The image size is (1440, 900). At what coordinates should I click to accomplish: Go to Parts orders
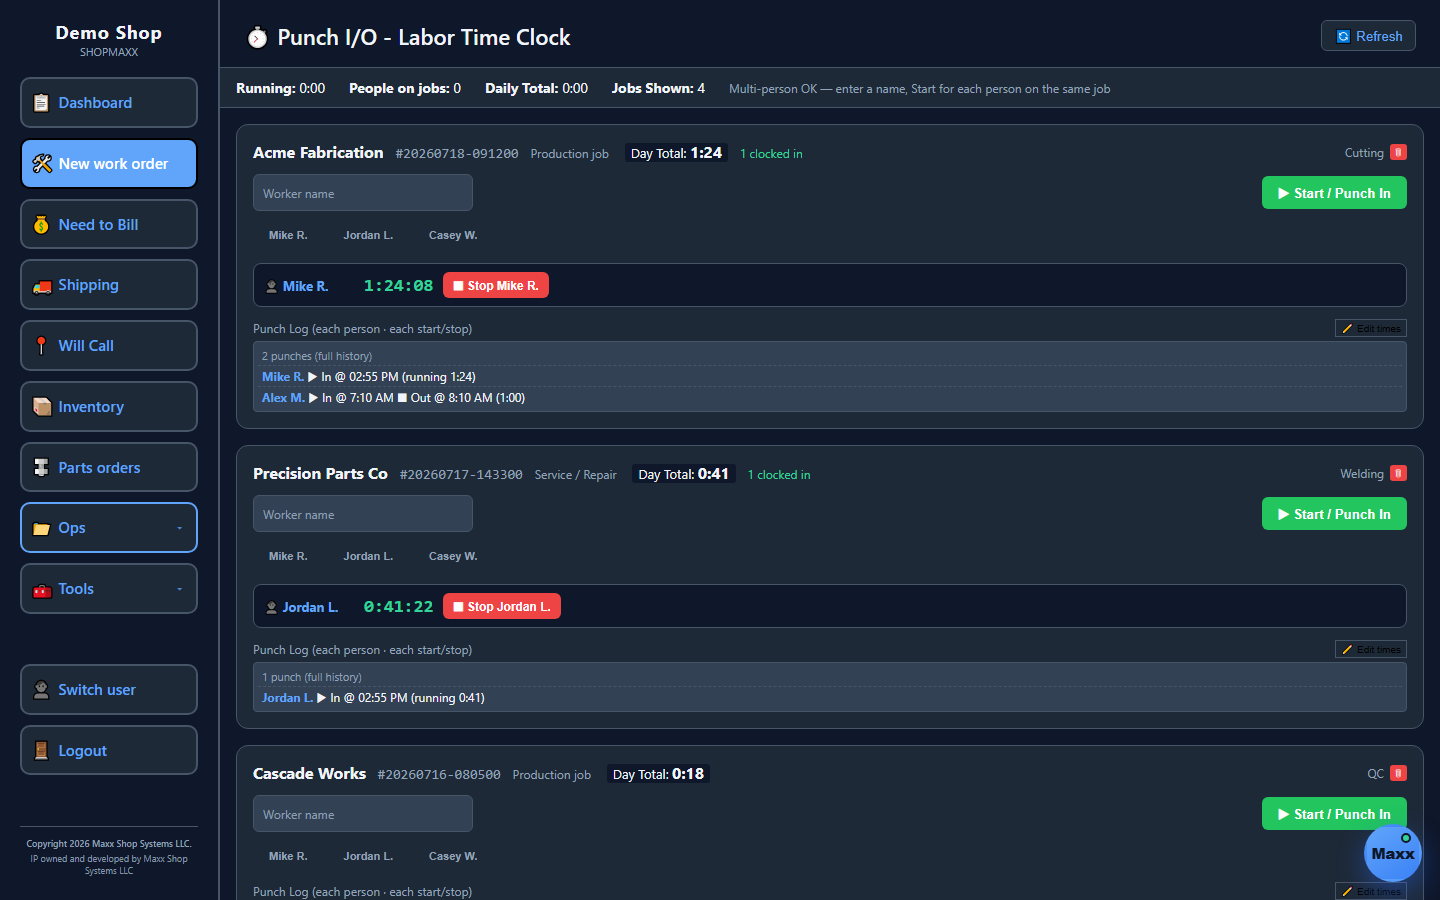(109, 468)
